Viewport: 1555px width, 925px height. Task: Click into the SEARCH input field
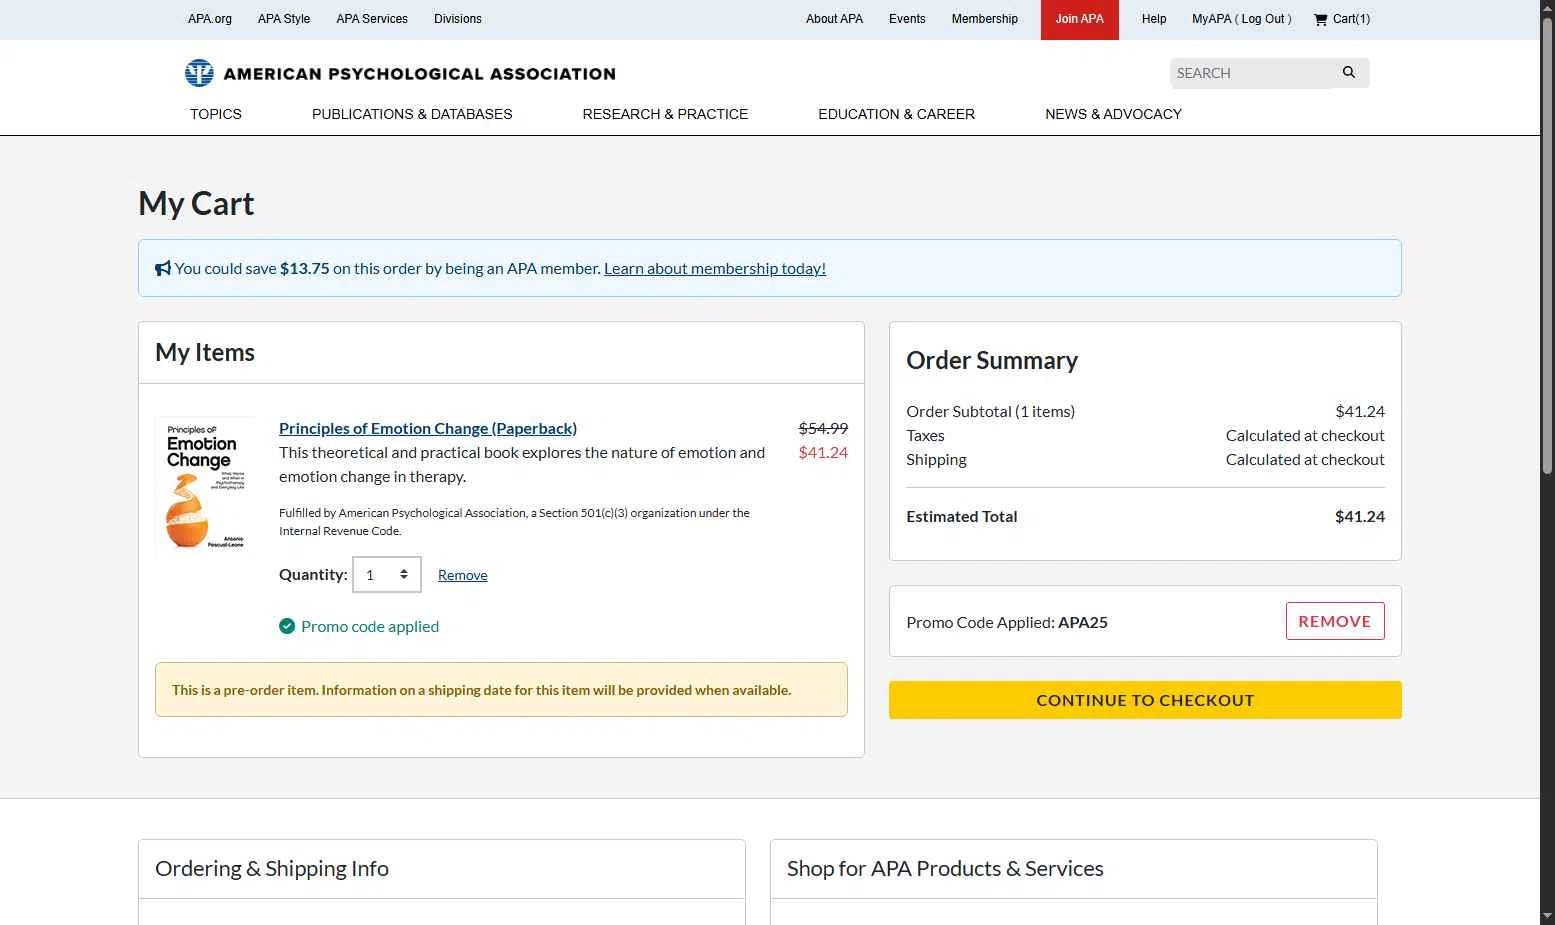[x=1251, y=73]
